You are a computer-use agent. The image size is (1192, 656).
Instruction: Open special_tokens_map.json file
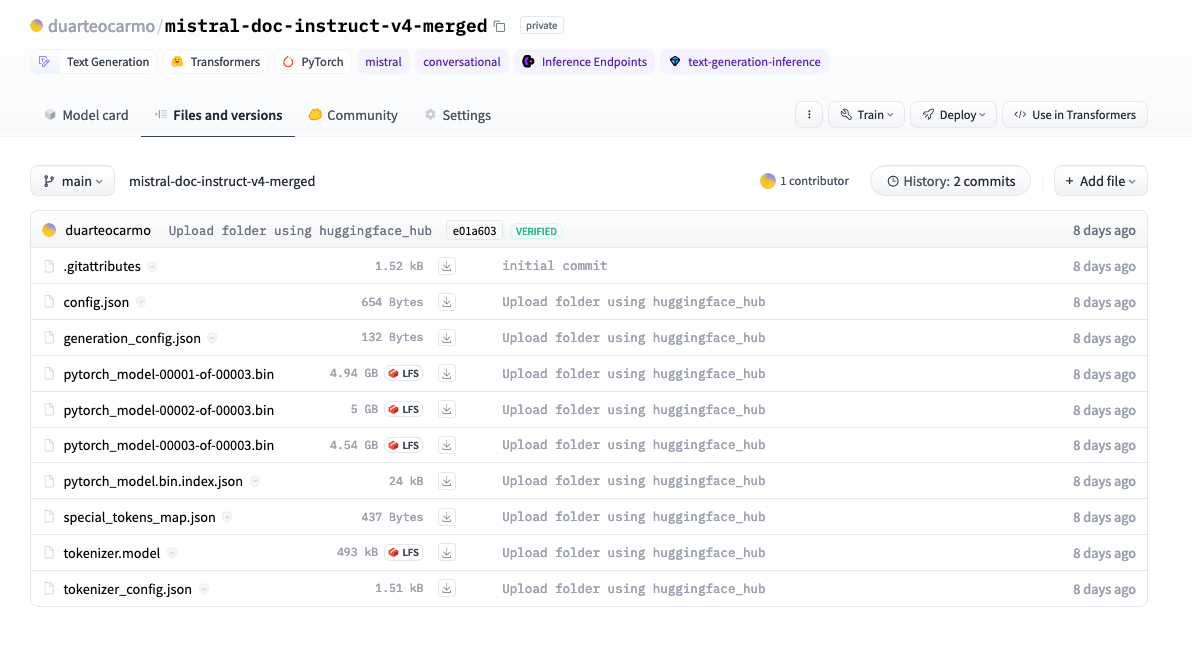click(139, 517)
